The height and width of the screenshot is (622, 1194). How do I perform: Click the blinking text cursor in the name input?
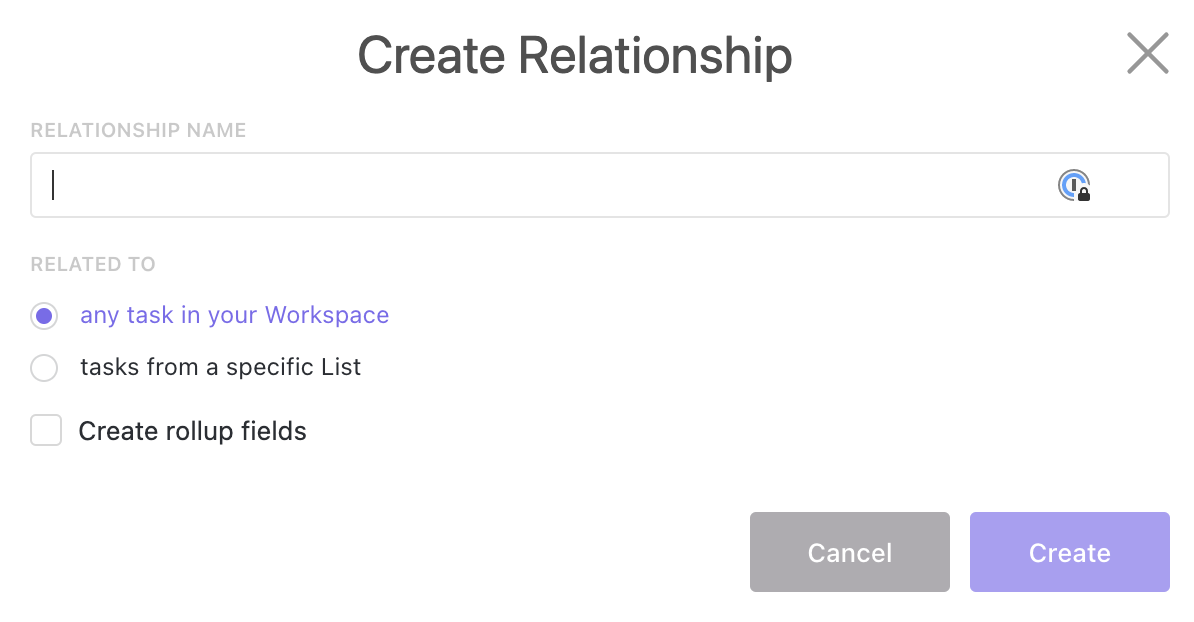click(x=53, y=185)
